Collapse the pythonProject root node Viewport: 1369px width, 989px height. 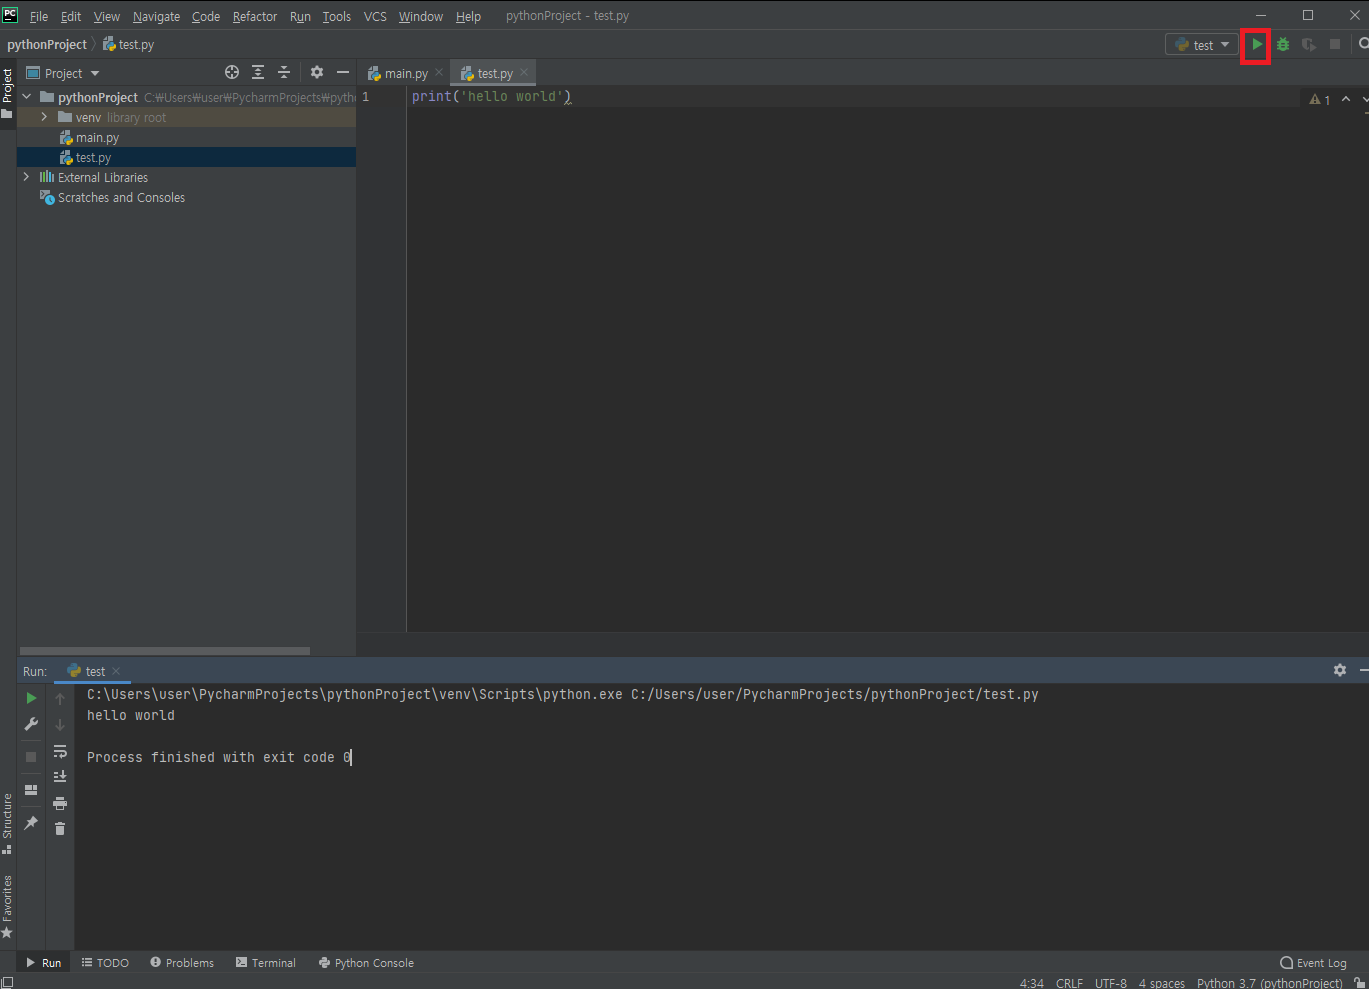pyautogui.click(x=27, y=98)
